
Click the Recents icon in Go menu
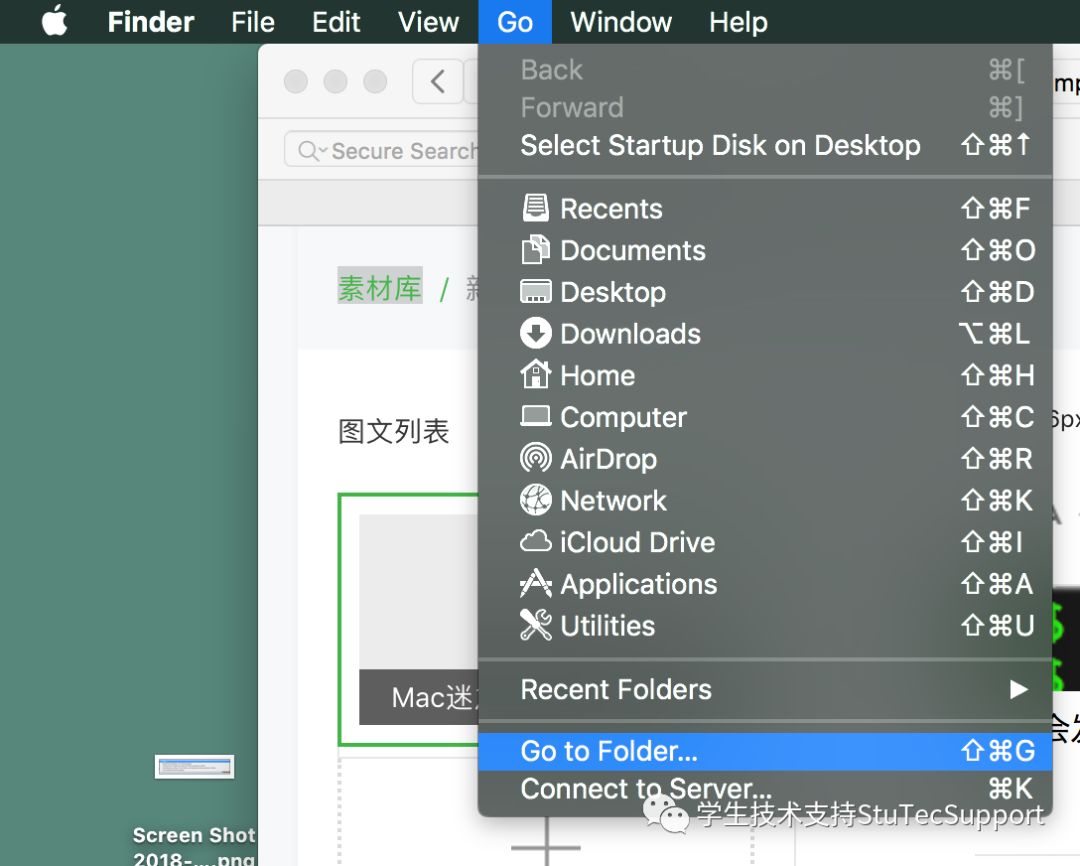536,208
